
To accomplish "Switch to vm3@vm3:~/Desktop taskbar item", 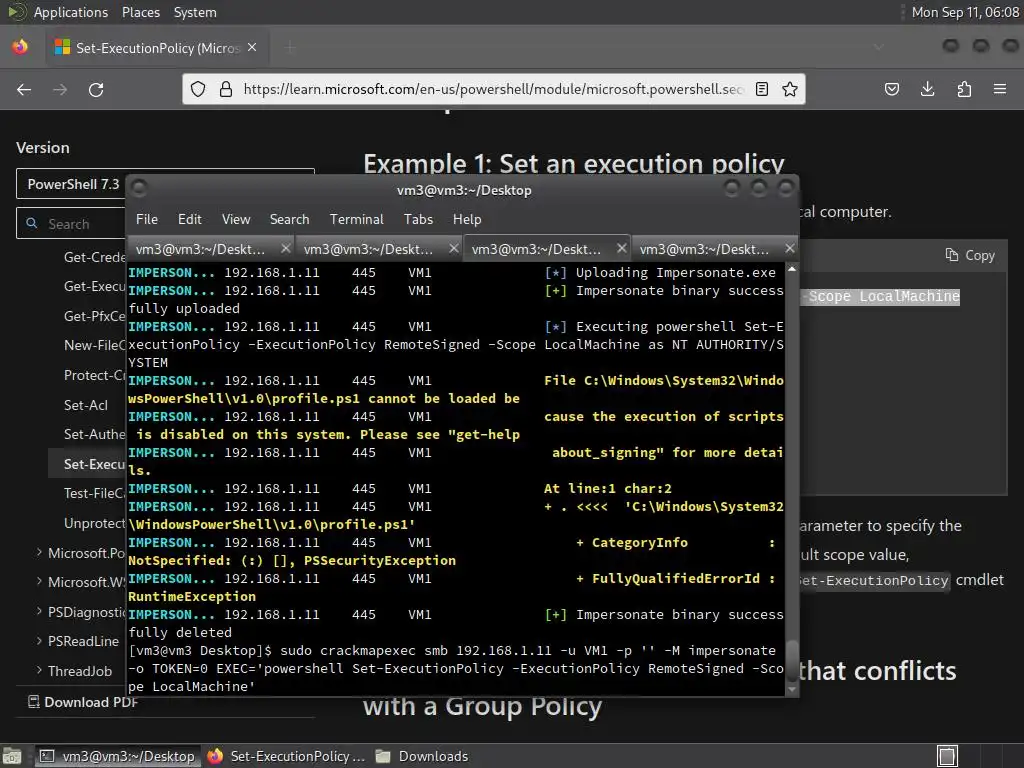I will click(118, 756).
